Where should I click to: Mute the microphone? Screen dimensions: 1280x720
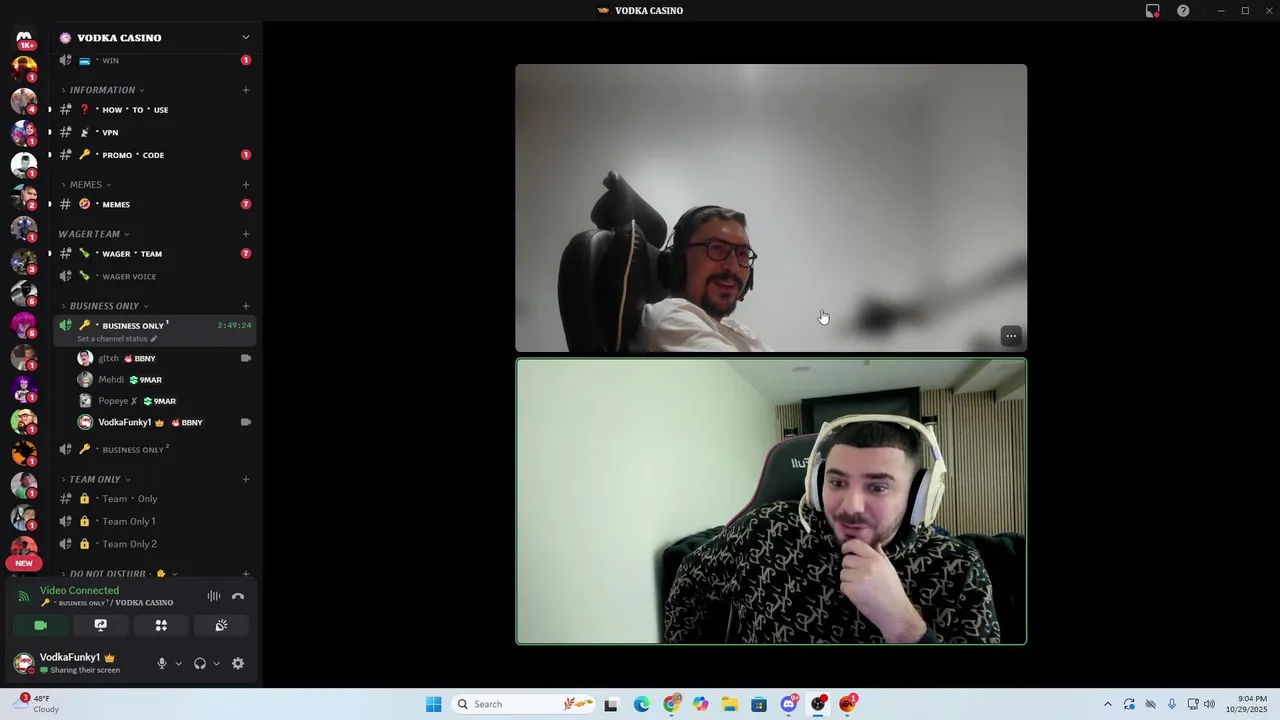(x=161, y=663)
